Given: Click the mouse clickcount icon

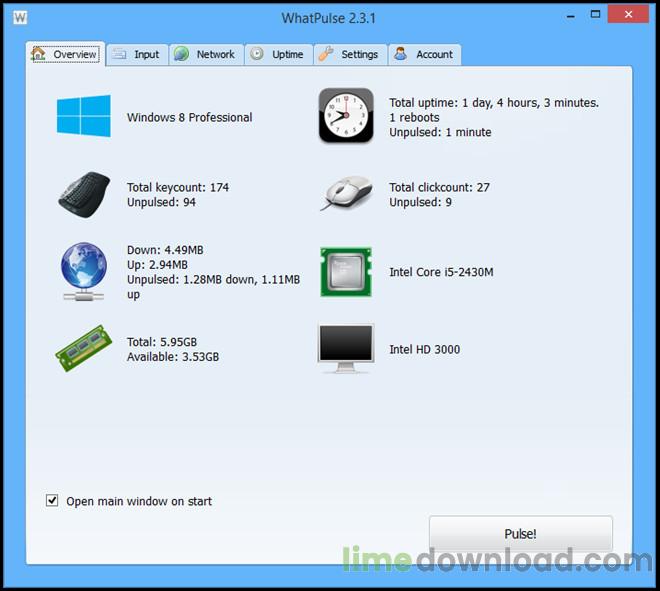Looking at the screenshot, I should point(346,193).
